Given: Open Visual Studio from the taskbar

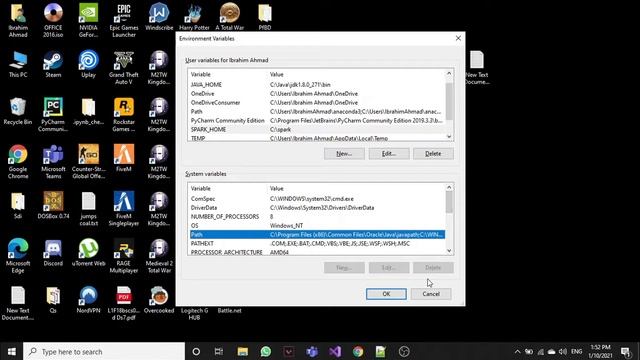Looking at the screenshot, I should 335,351.
